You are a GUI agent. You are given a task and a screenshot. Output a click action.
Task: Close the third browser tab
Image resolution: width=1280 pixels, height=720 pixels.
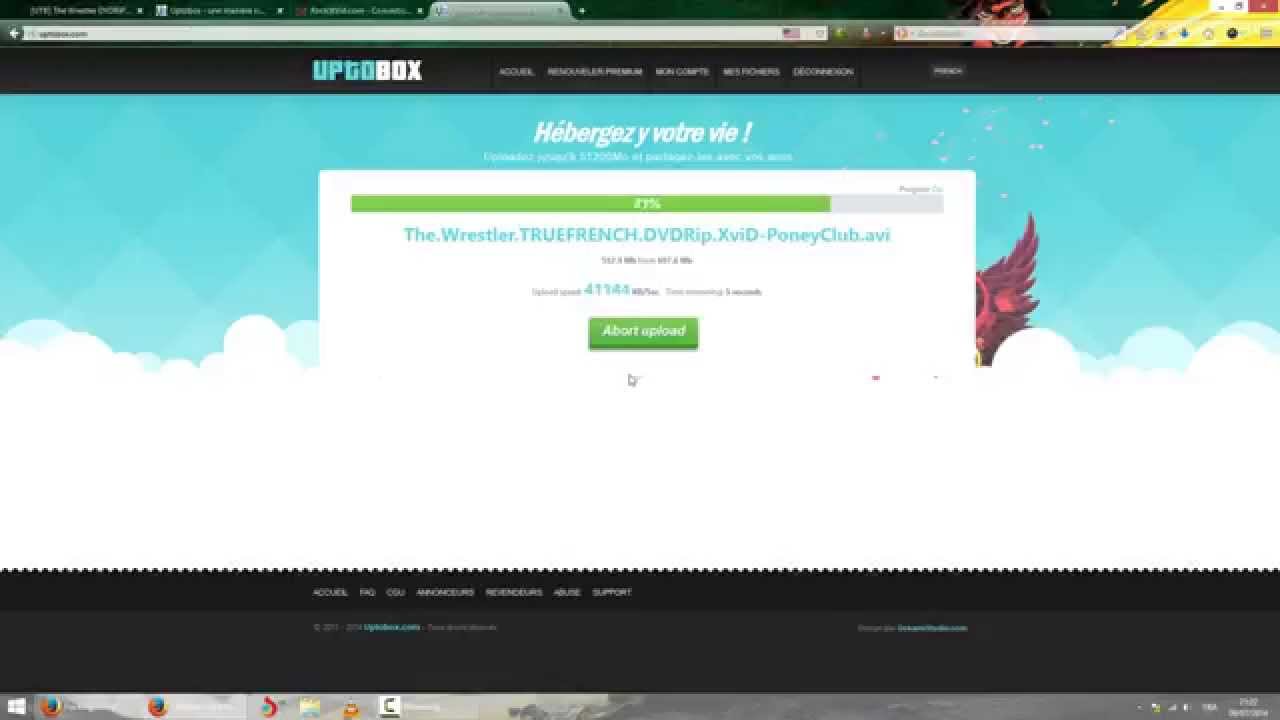coord(419,10)
